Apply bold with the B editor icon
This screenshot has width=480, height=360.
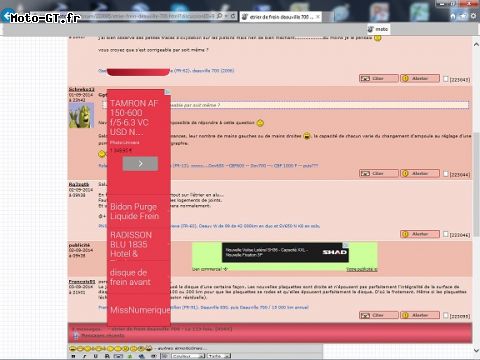[74, 356]
